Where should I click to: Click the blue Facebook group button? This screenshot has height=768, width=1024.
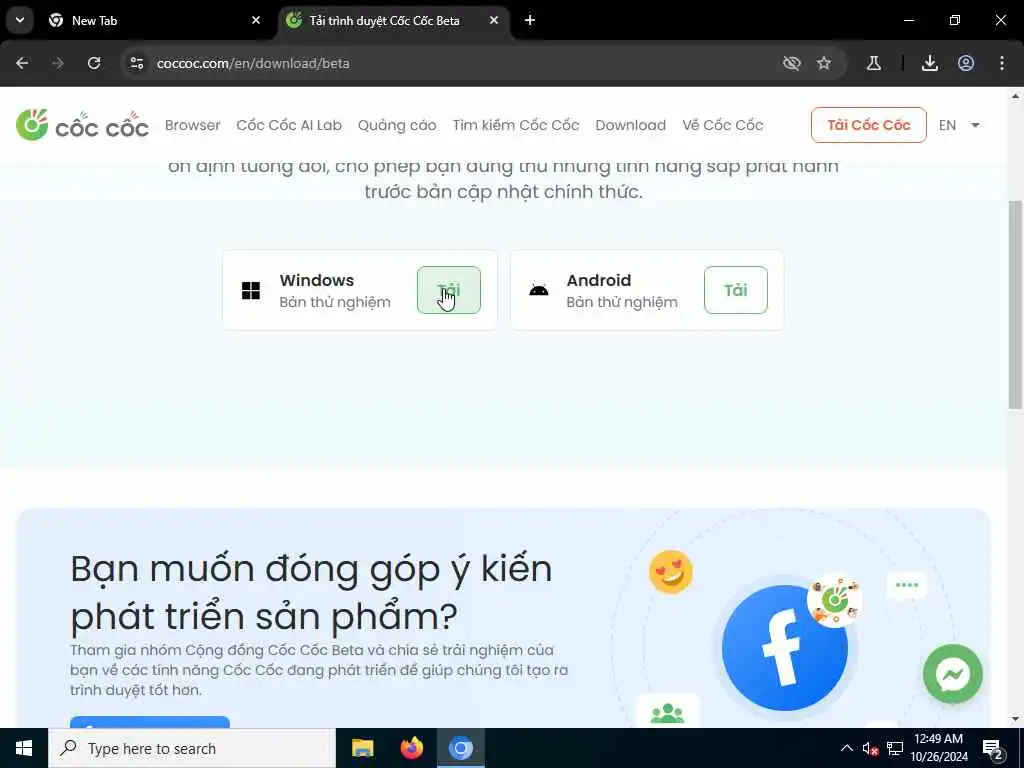(150, 722)
